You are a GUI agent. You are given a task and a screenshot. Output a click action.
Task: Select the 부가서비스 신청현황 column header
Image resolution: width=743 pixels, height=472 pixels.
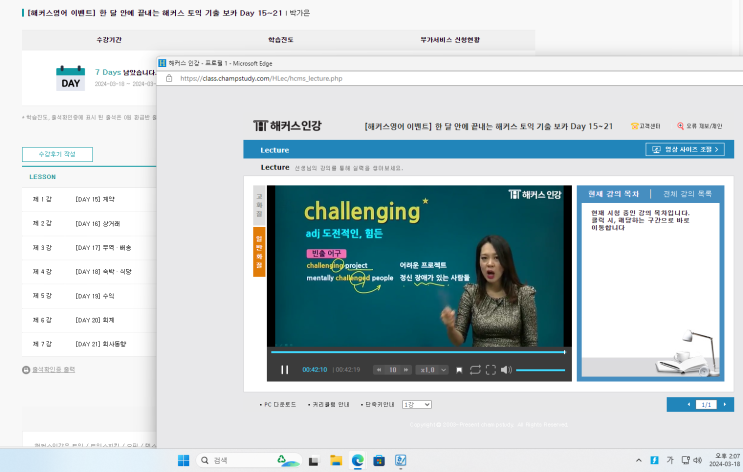450,40
